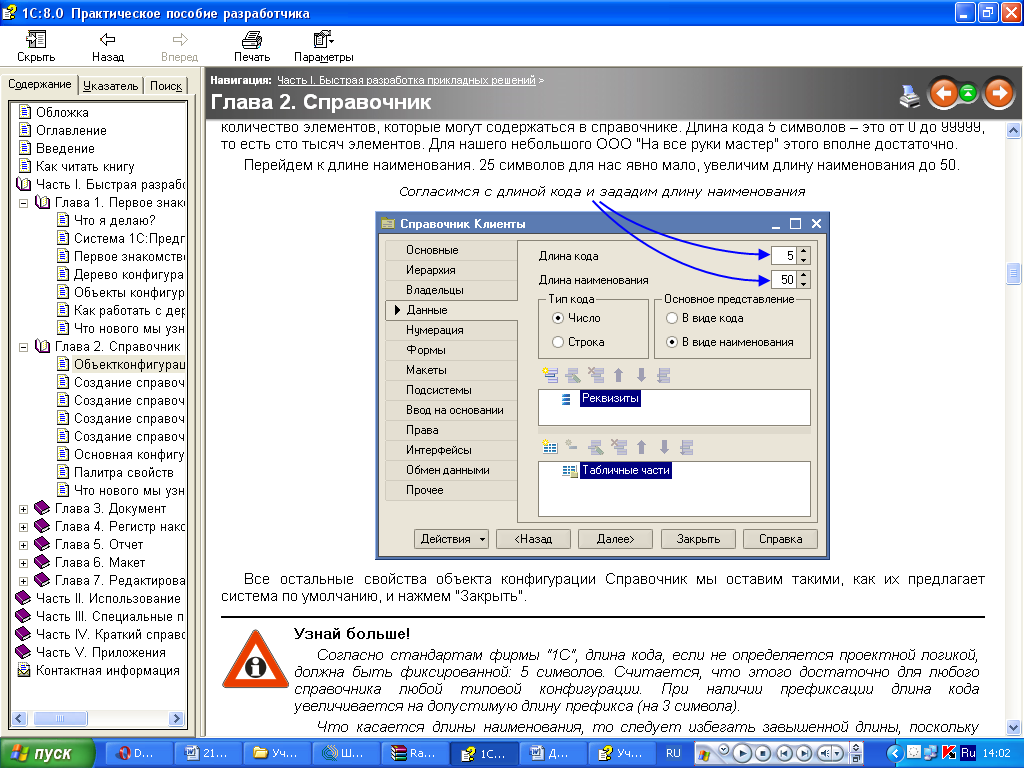
Task: Switch to the Указатель tab
Action: tap(110, 86)
